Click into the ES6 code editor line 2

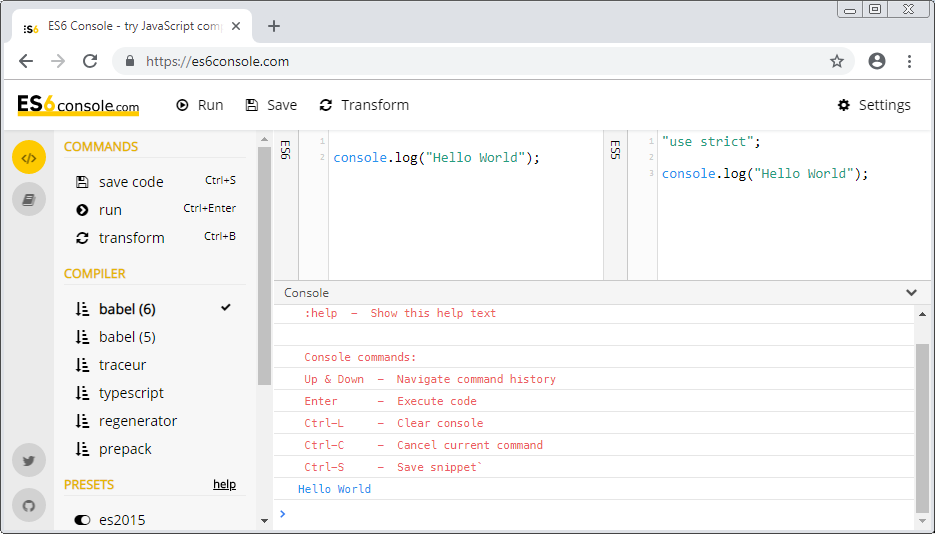coord(436,158)
